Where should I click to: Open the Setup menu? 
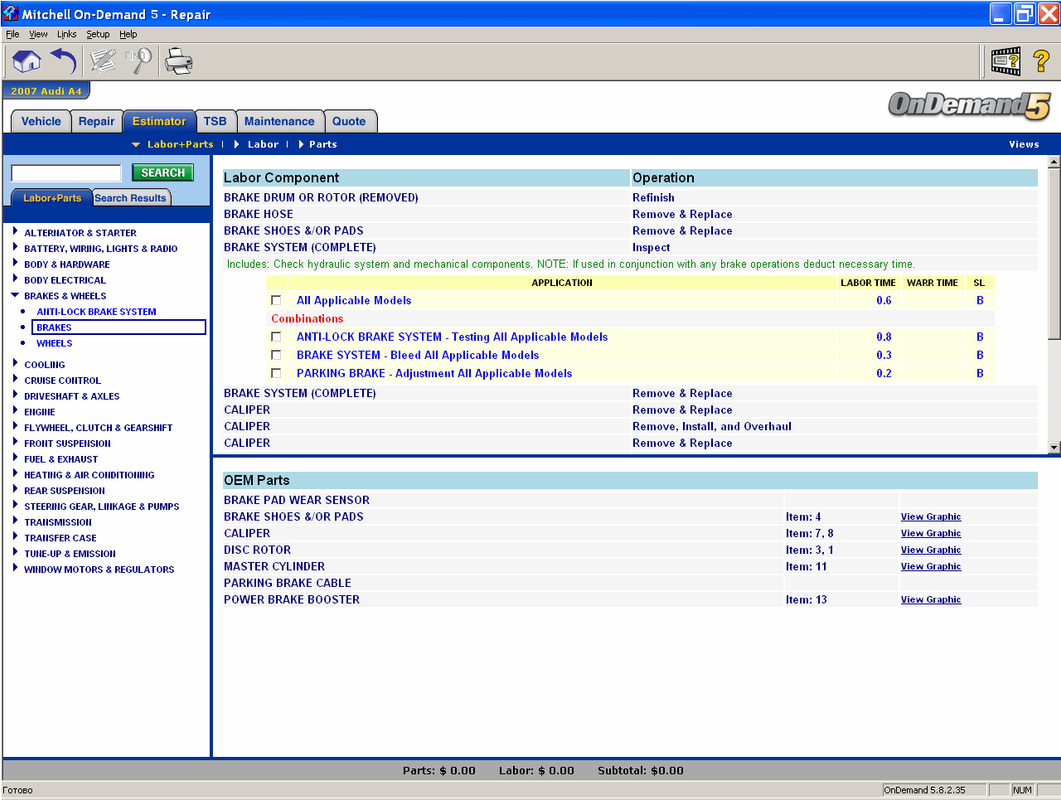click(x=97, y=34)
